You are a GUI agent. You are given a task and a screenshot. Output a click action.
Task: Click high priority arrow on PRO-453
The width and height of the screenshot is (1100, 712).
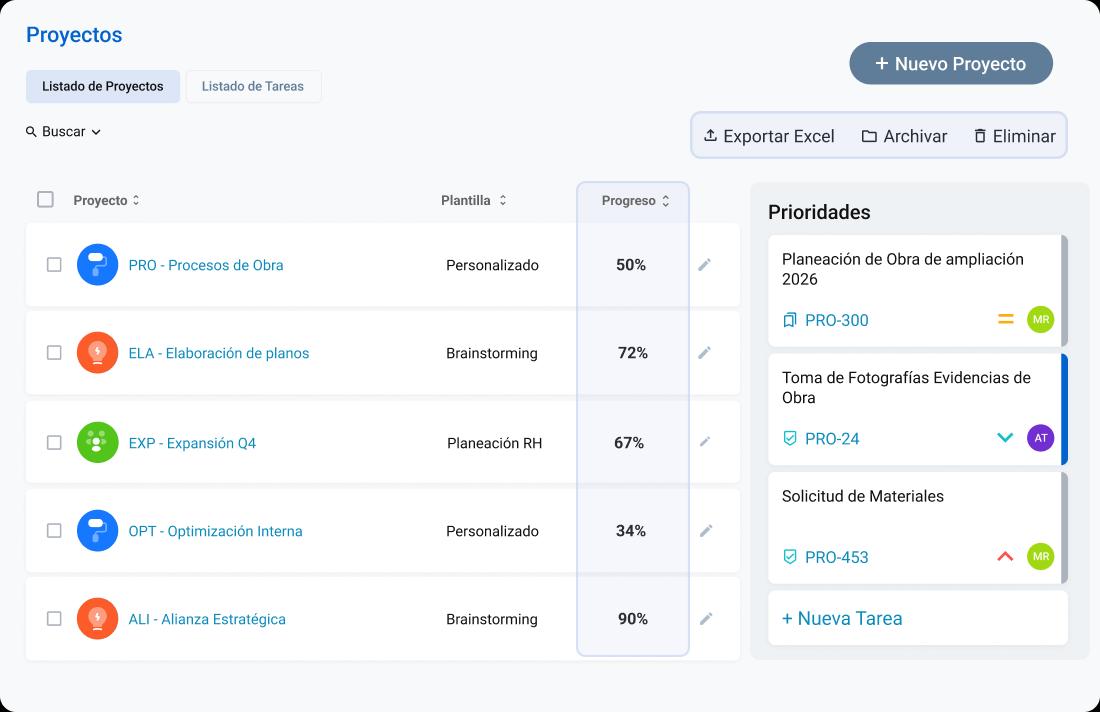(1005, 556)
